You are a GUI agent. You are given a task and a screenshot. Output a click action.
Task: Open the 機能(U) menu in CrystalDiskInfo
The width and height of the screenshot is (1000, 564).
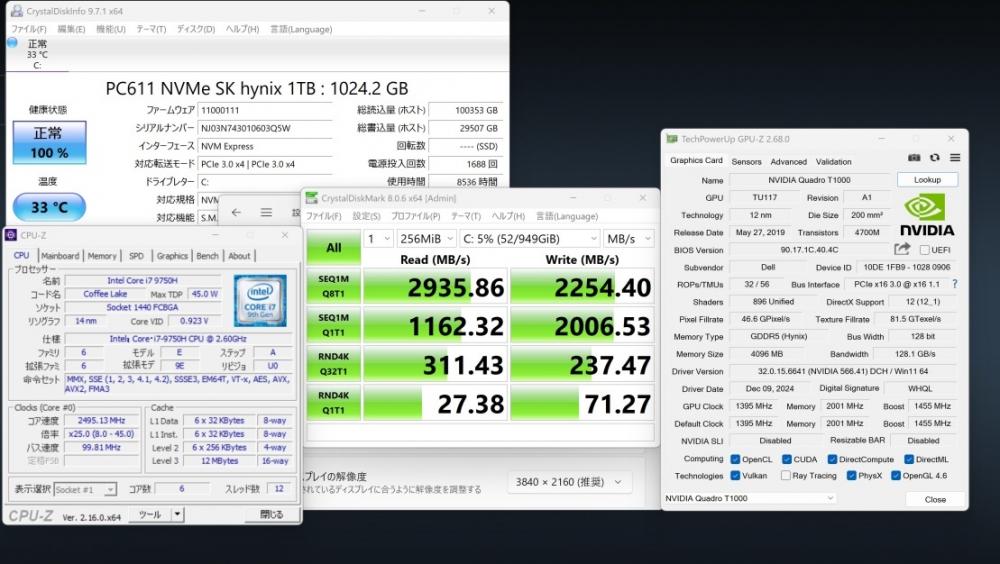110,29
